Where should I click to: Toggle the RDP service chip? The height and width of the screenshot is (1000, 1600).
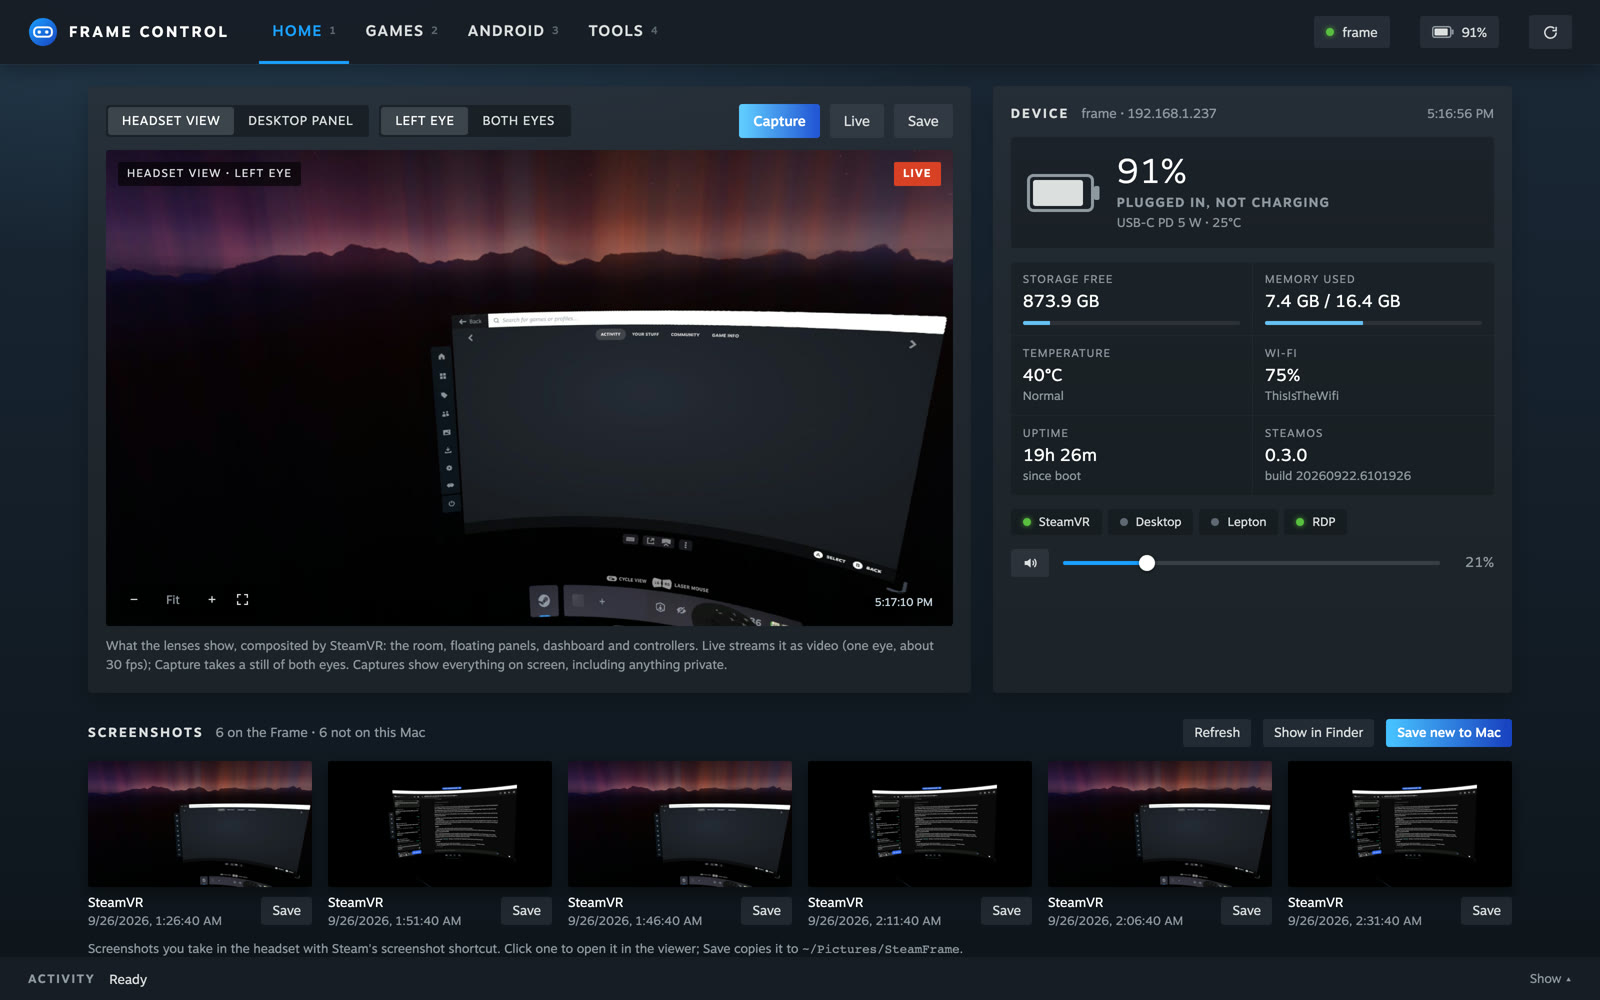1315,522
